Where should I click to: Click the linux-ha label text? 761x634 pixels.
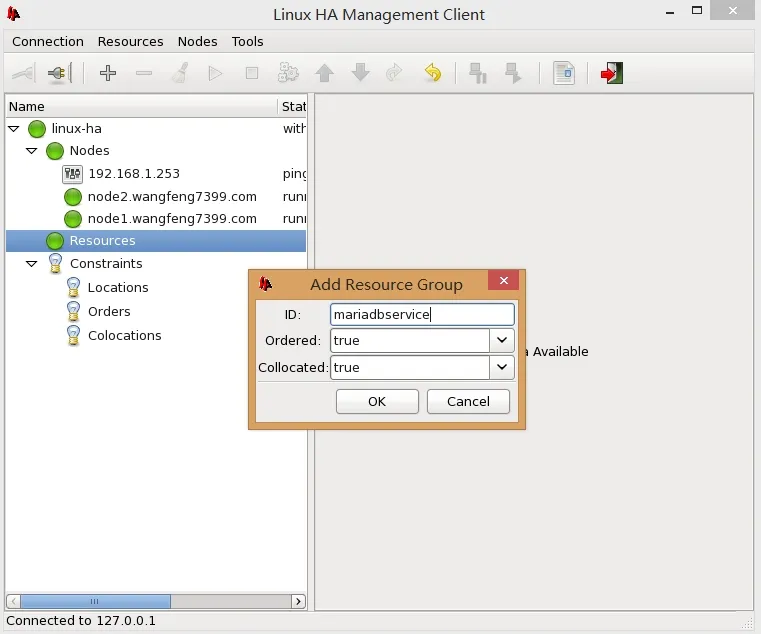click(x=77, y=129)
